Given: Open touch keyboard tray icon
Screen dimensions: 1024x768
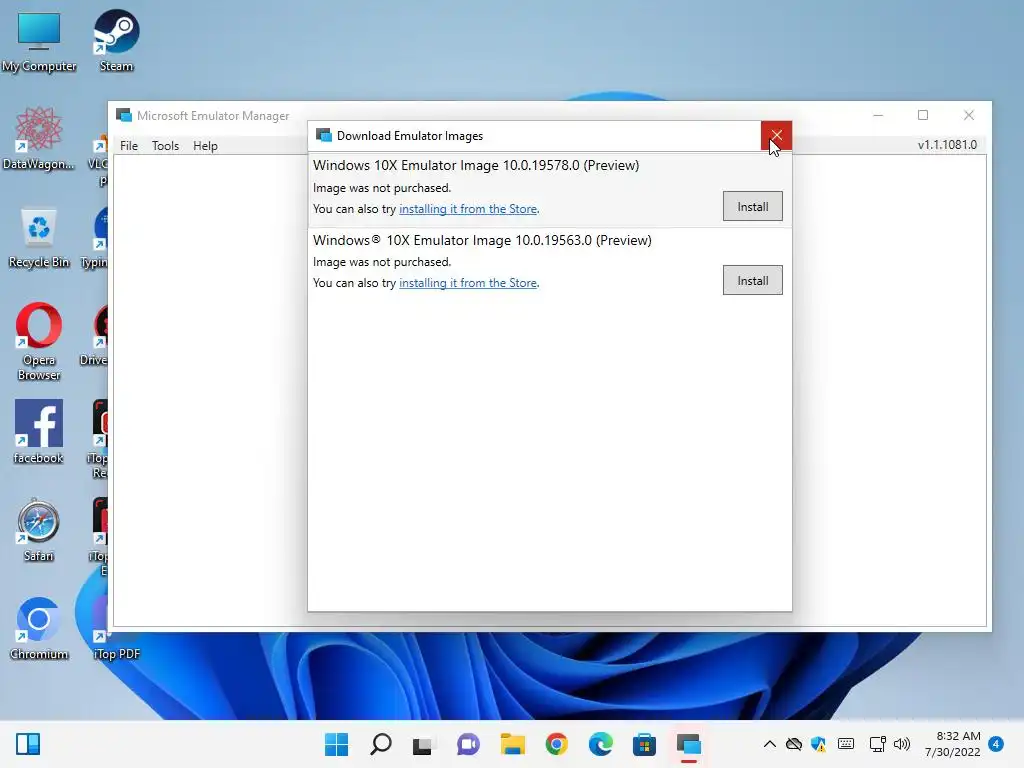Looking at the screenshot, I should 846,744.
